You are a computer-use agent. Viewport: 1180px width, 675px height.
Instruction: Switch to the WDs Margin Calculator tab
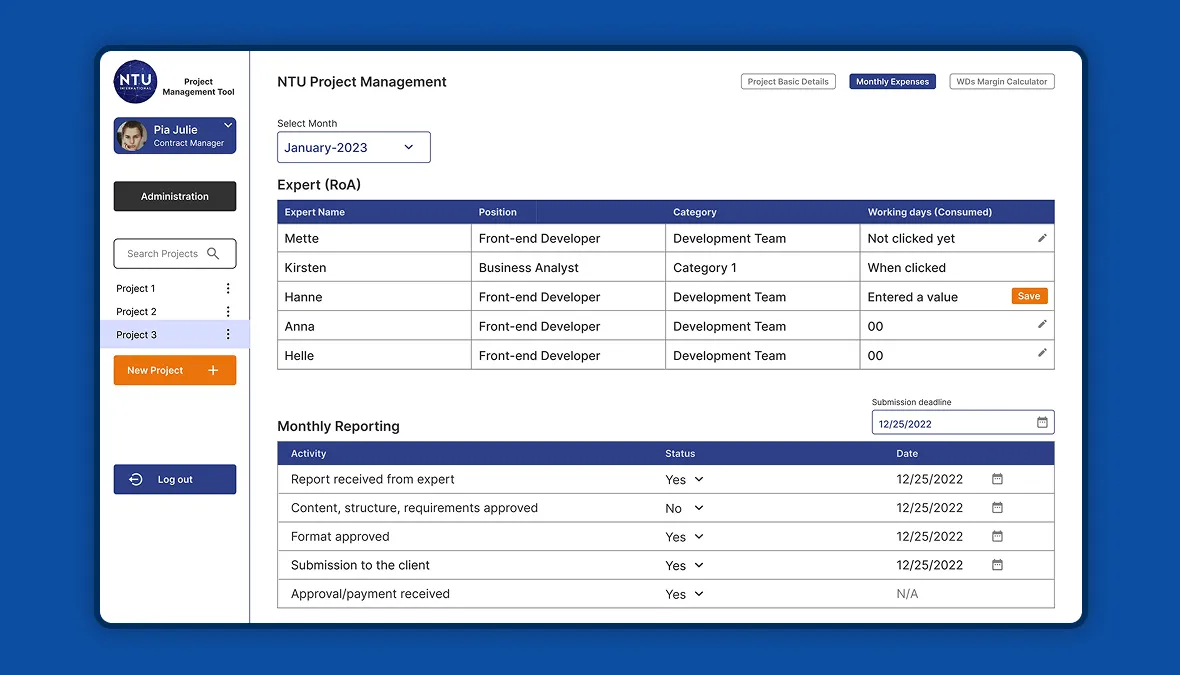(1002, 81)
